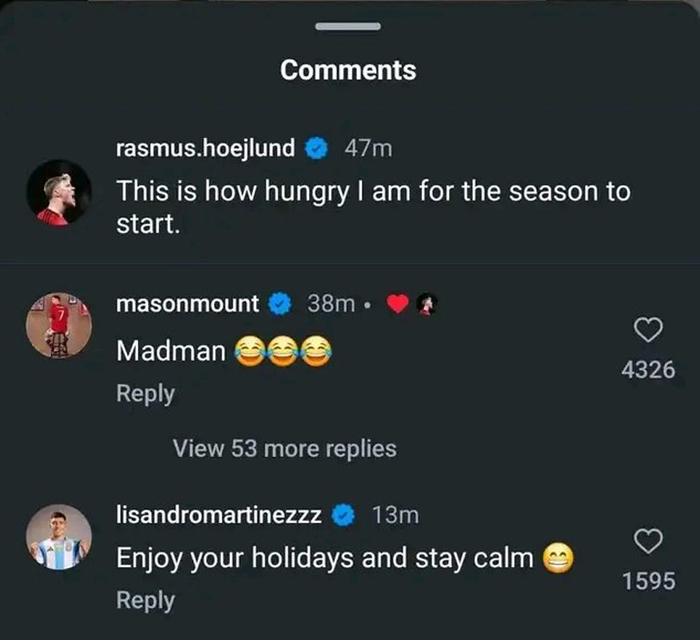View the 1595 likes count
This screenshot has height=640, width=700.
pyautogui.click(x=648, y=581)
